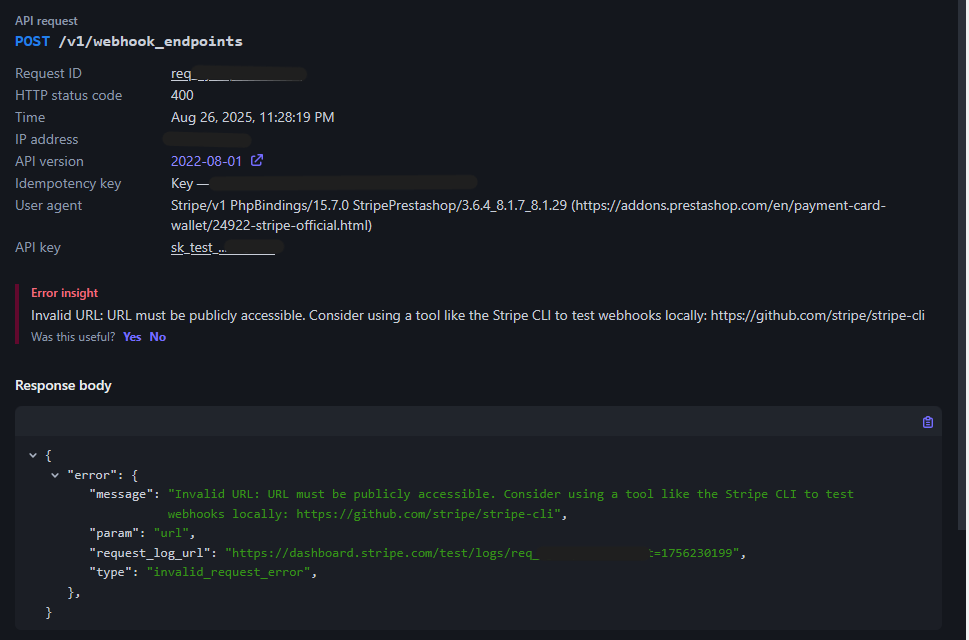This screenshot has width=969, height=640.
Task: Mark error insight as useful with Yes
Action: click(132, 337)
